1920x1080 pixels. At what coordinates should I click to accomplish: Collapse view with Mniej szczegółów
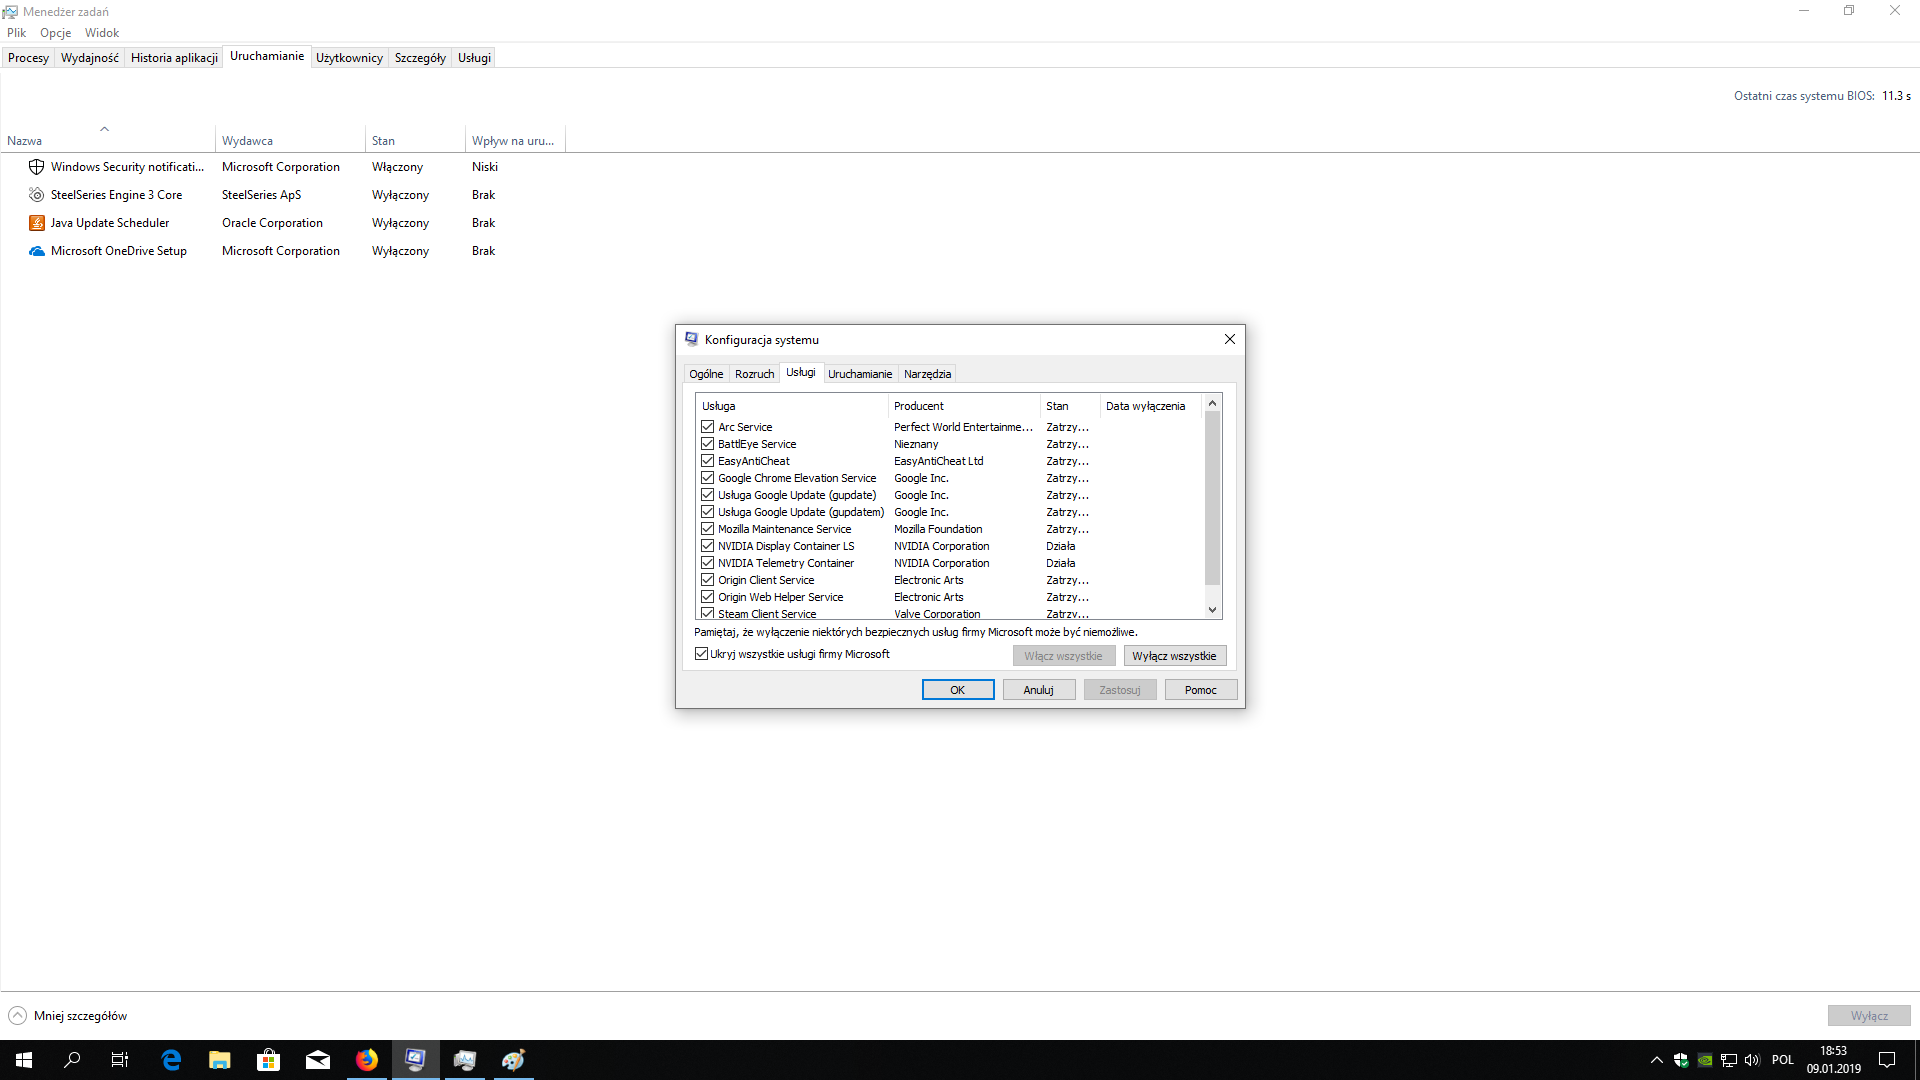(x=68, y=1016)
